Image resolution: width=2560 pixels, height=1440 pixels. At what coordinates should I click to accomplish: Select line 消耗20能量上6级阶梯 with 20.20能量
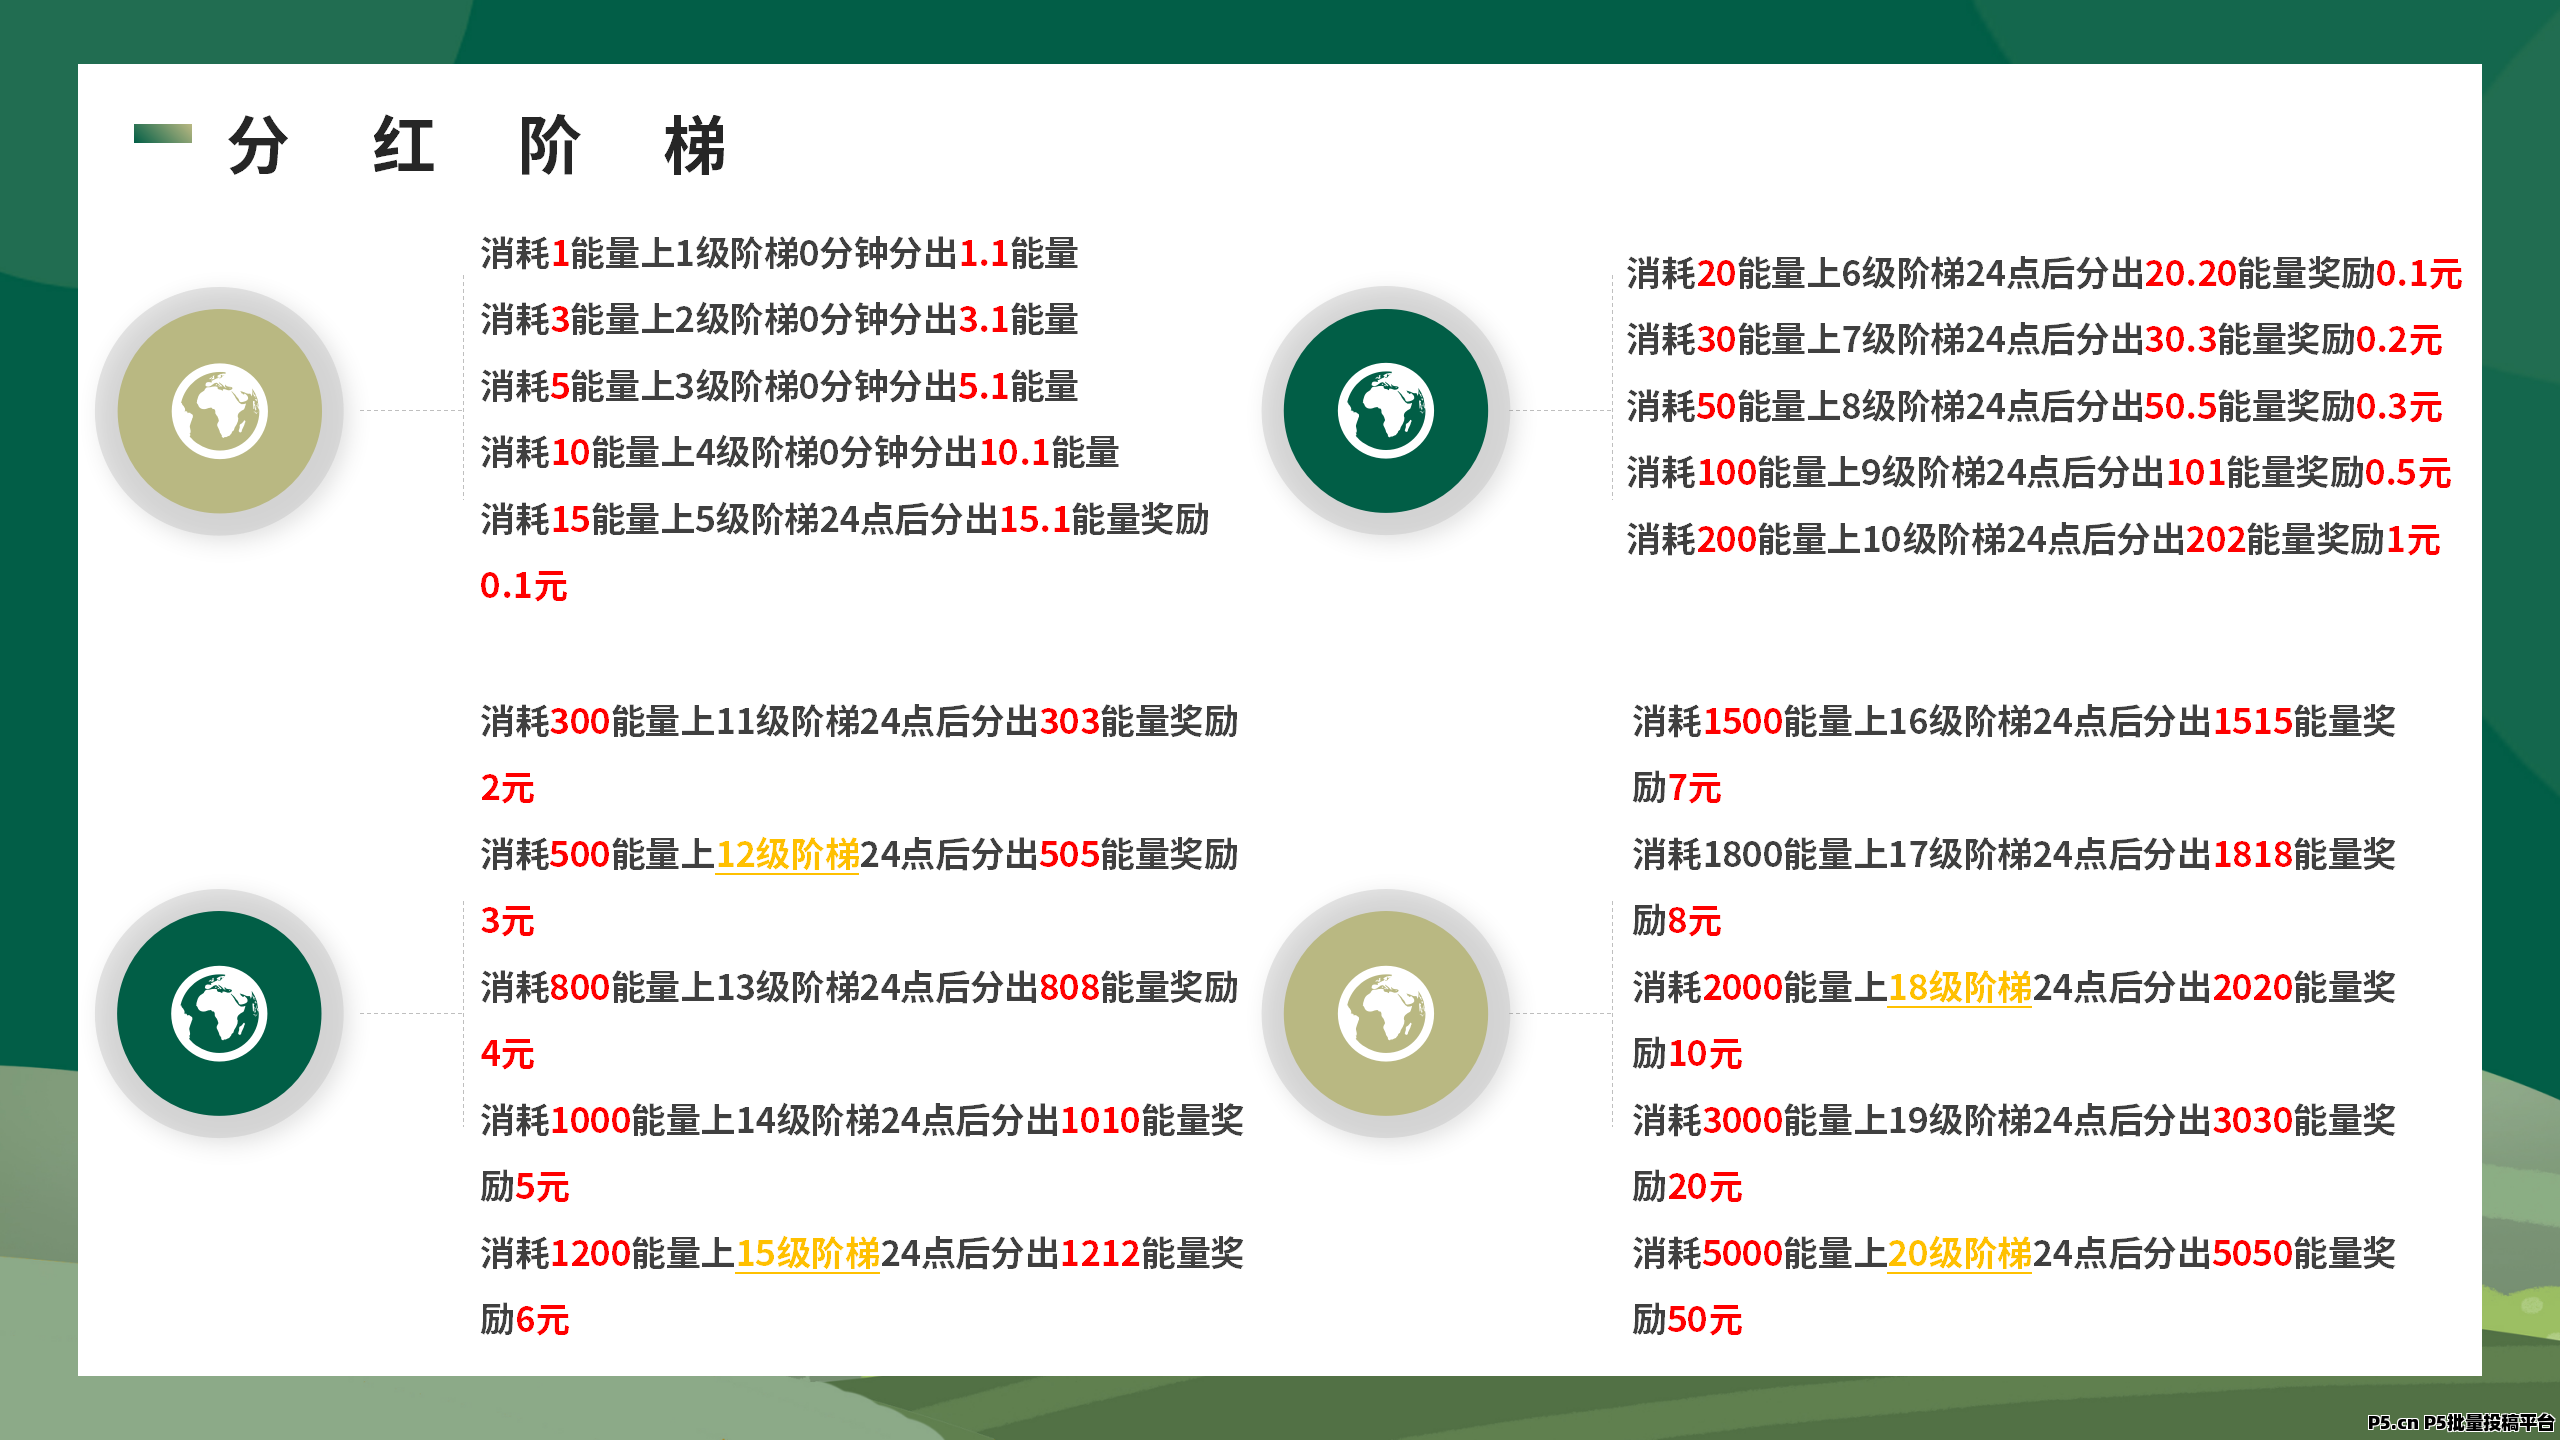coord(2043,273)
